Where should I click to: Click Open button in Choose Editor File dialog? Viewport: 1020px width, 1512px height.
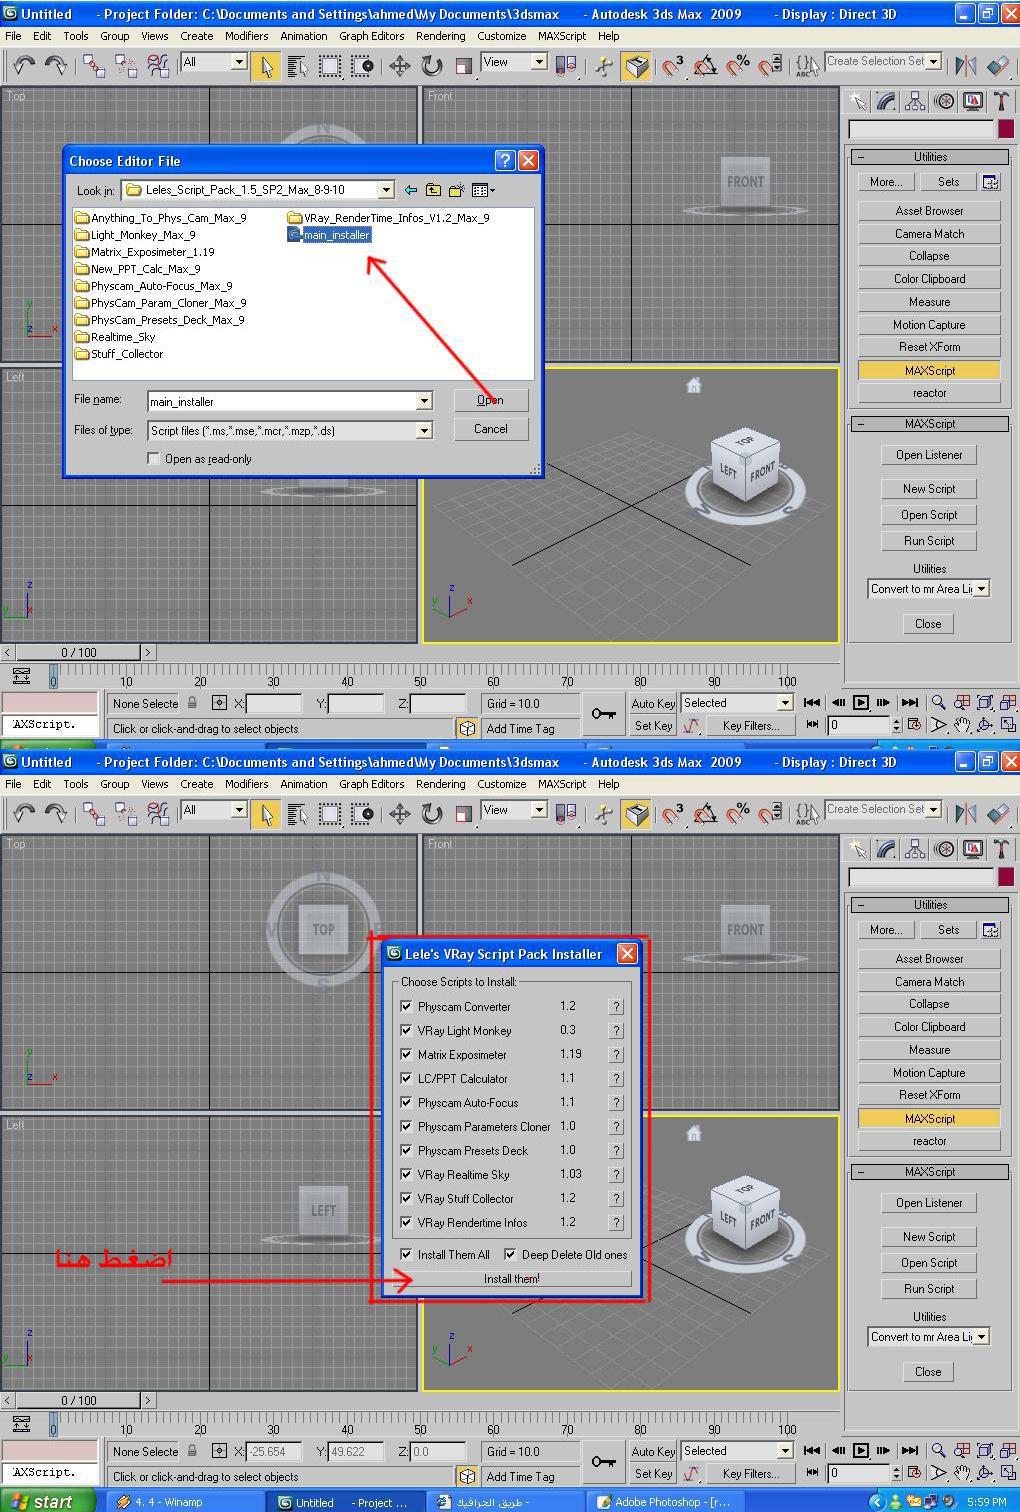coord(490,400)
